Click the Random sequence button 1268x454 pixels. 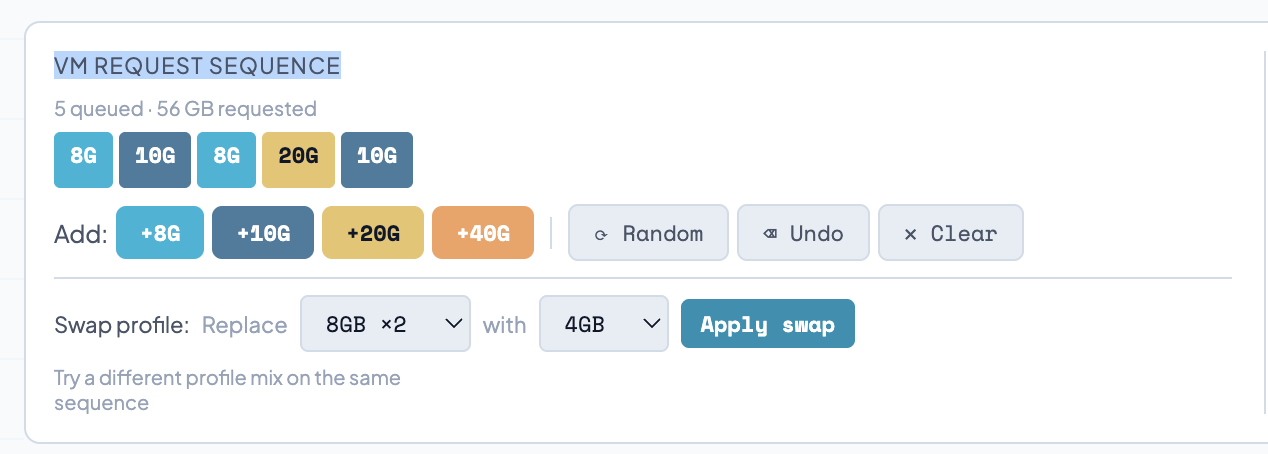point(648,233)
